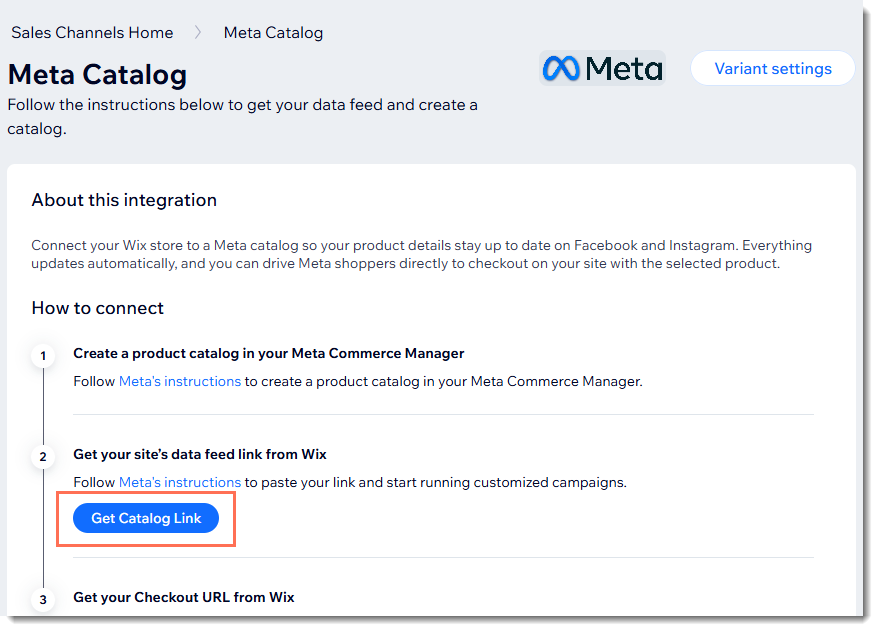Open Meta's instructions link in step 2
This screenshot has height=631, width=878.
point(180,482)
